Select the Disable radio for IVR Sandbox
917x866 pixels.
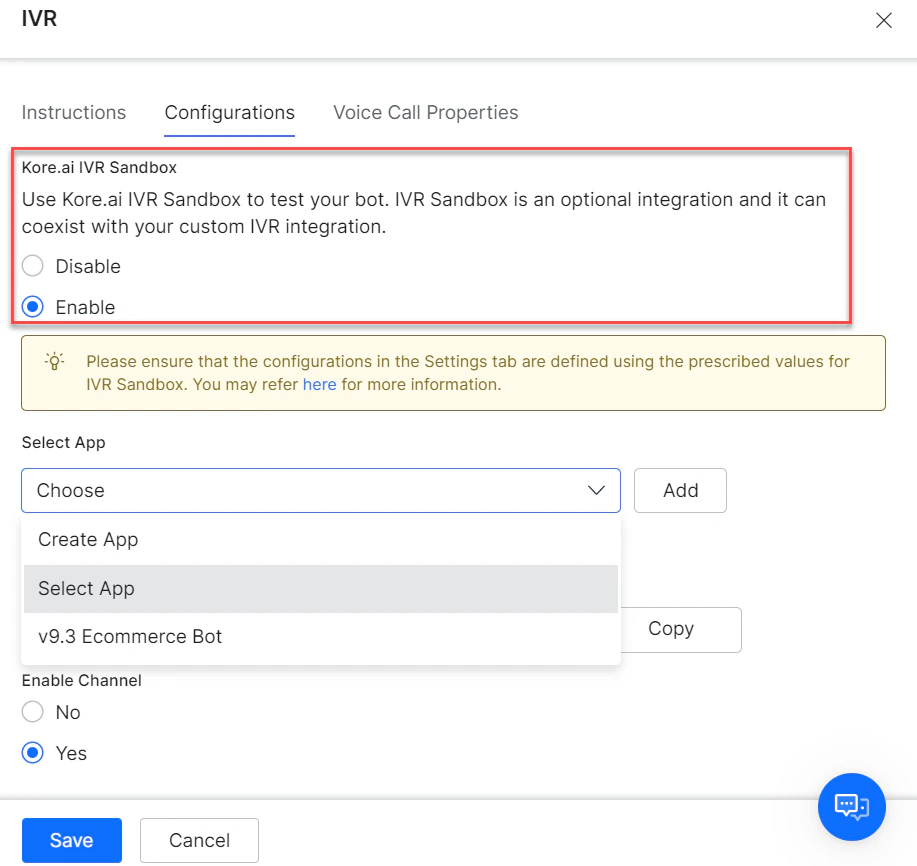click(32, 266)
